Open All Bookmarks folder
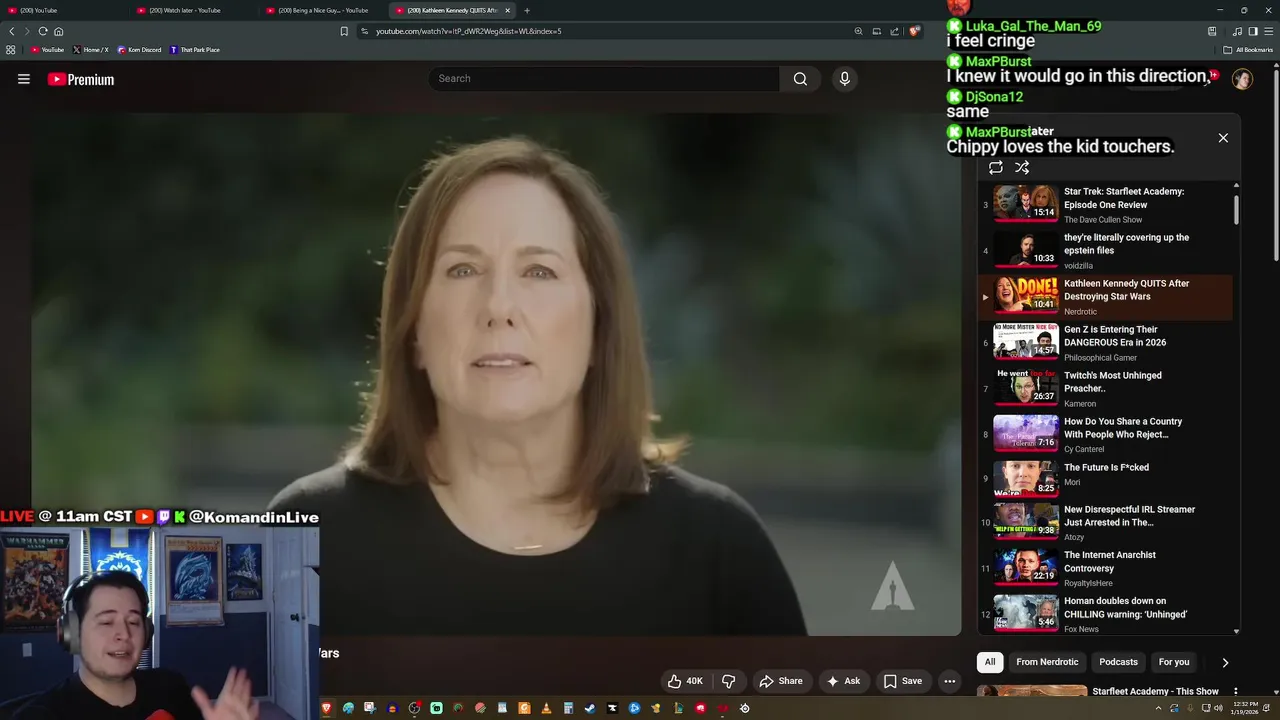This screenshot has width=1280, height=720. 1249,50
